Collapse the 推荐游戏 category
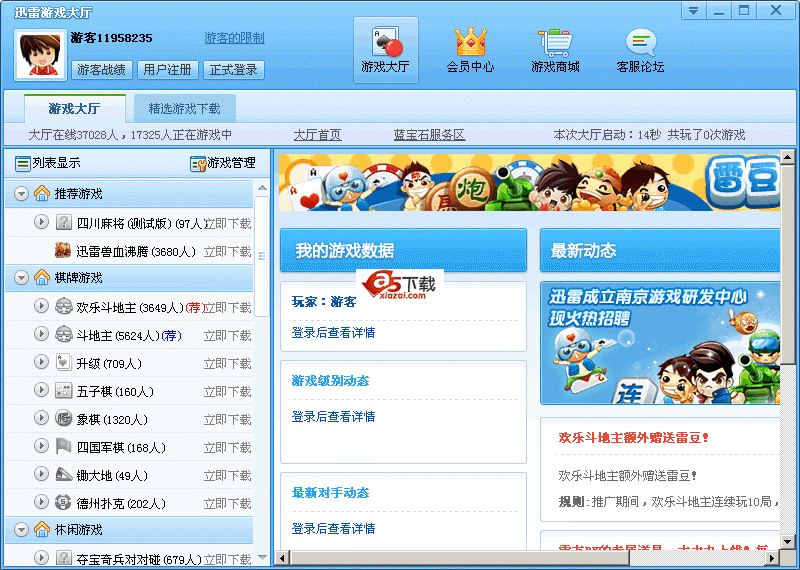This screenshot has width=800, height=570. pos(21,194)
